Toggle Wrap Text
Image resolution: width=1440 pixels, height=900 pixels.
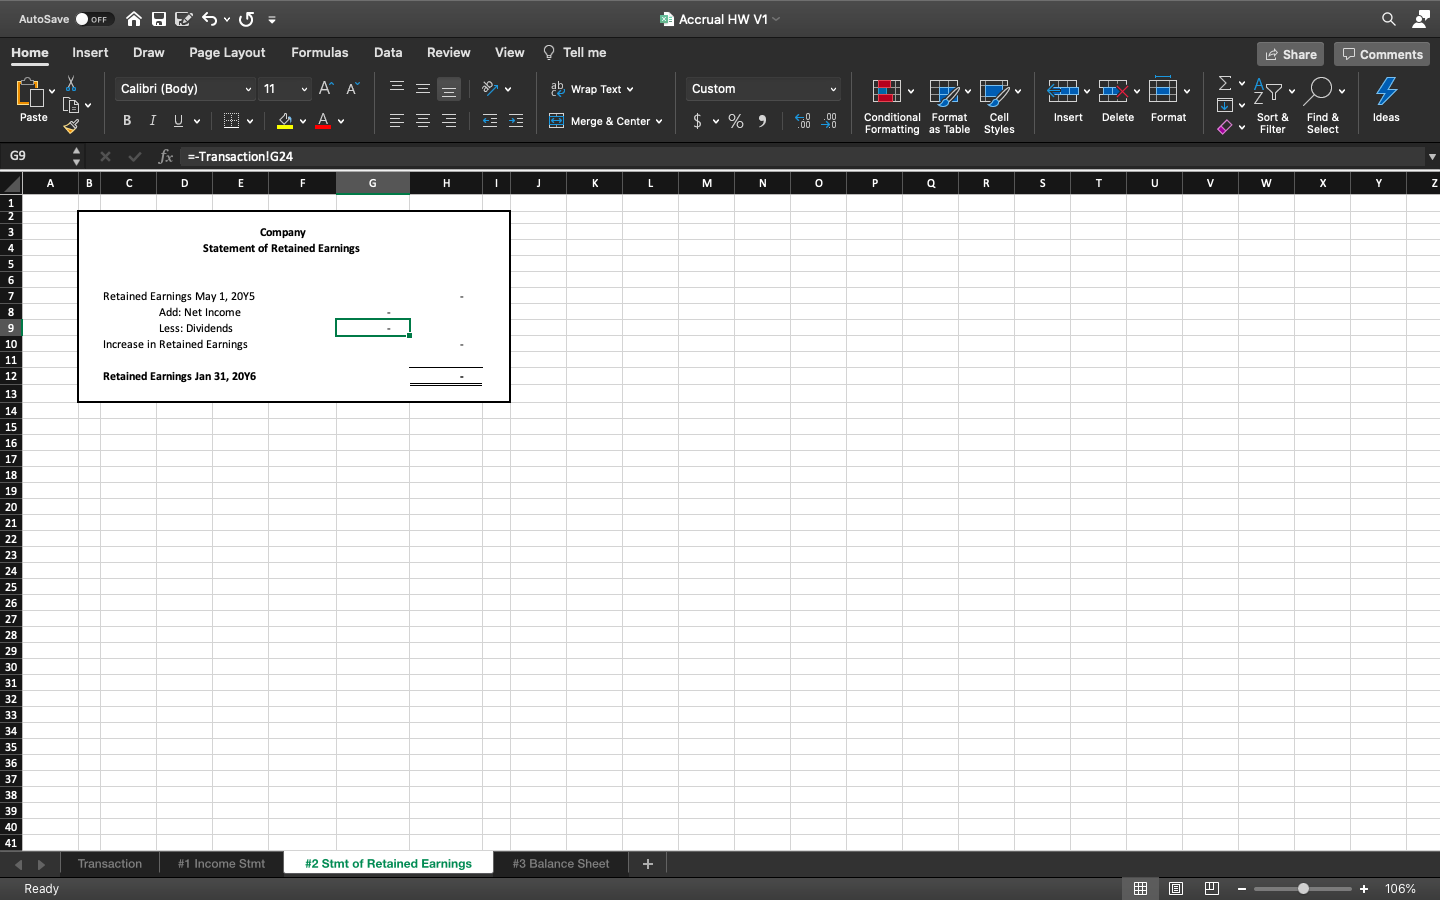point(590,89)
